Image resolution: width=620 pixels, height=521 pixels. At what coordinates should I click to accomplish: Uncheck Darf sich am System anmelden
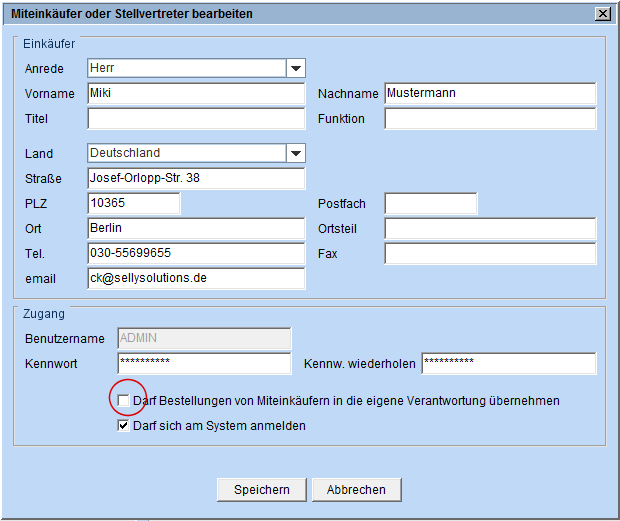tap(123, 426)
